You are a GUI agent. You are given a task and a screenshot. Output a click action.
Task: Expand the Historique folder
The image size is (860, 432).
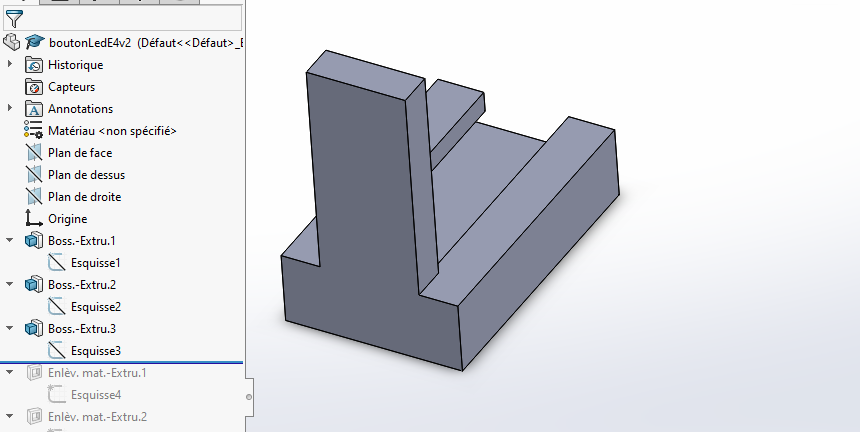(10, 65)
